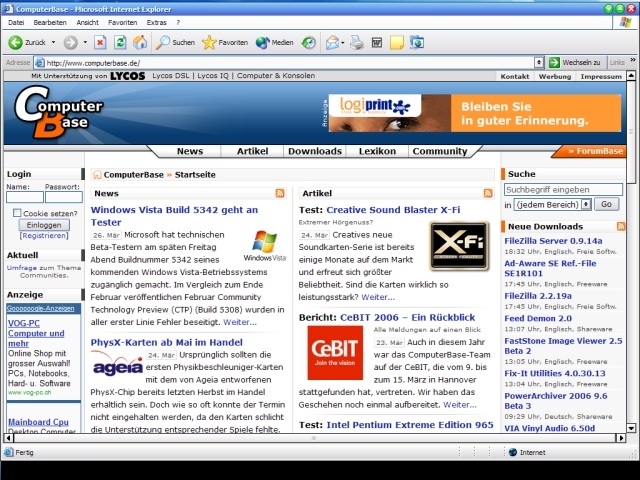640x480 pixels.
Task: Switch to the Artikel site tab
Action: [x=252, y=151]
